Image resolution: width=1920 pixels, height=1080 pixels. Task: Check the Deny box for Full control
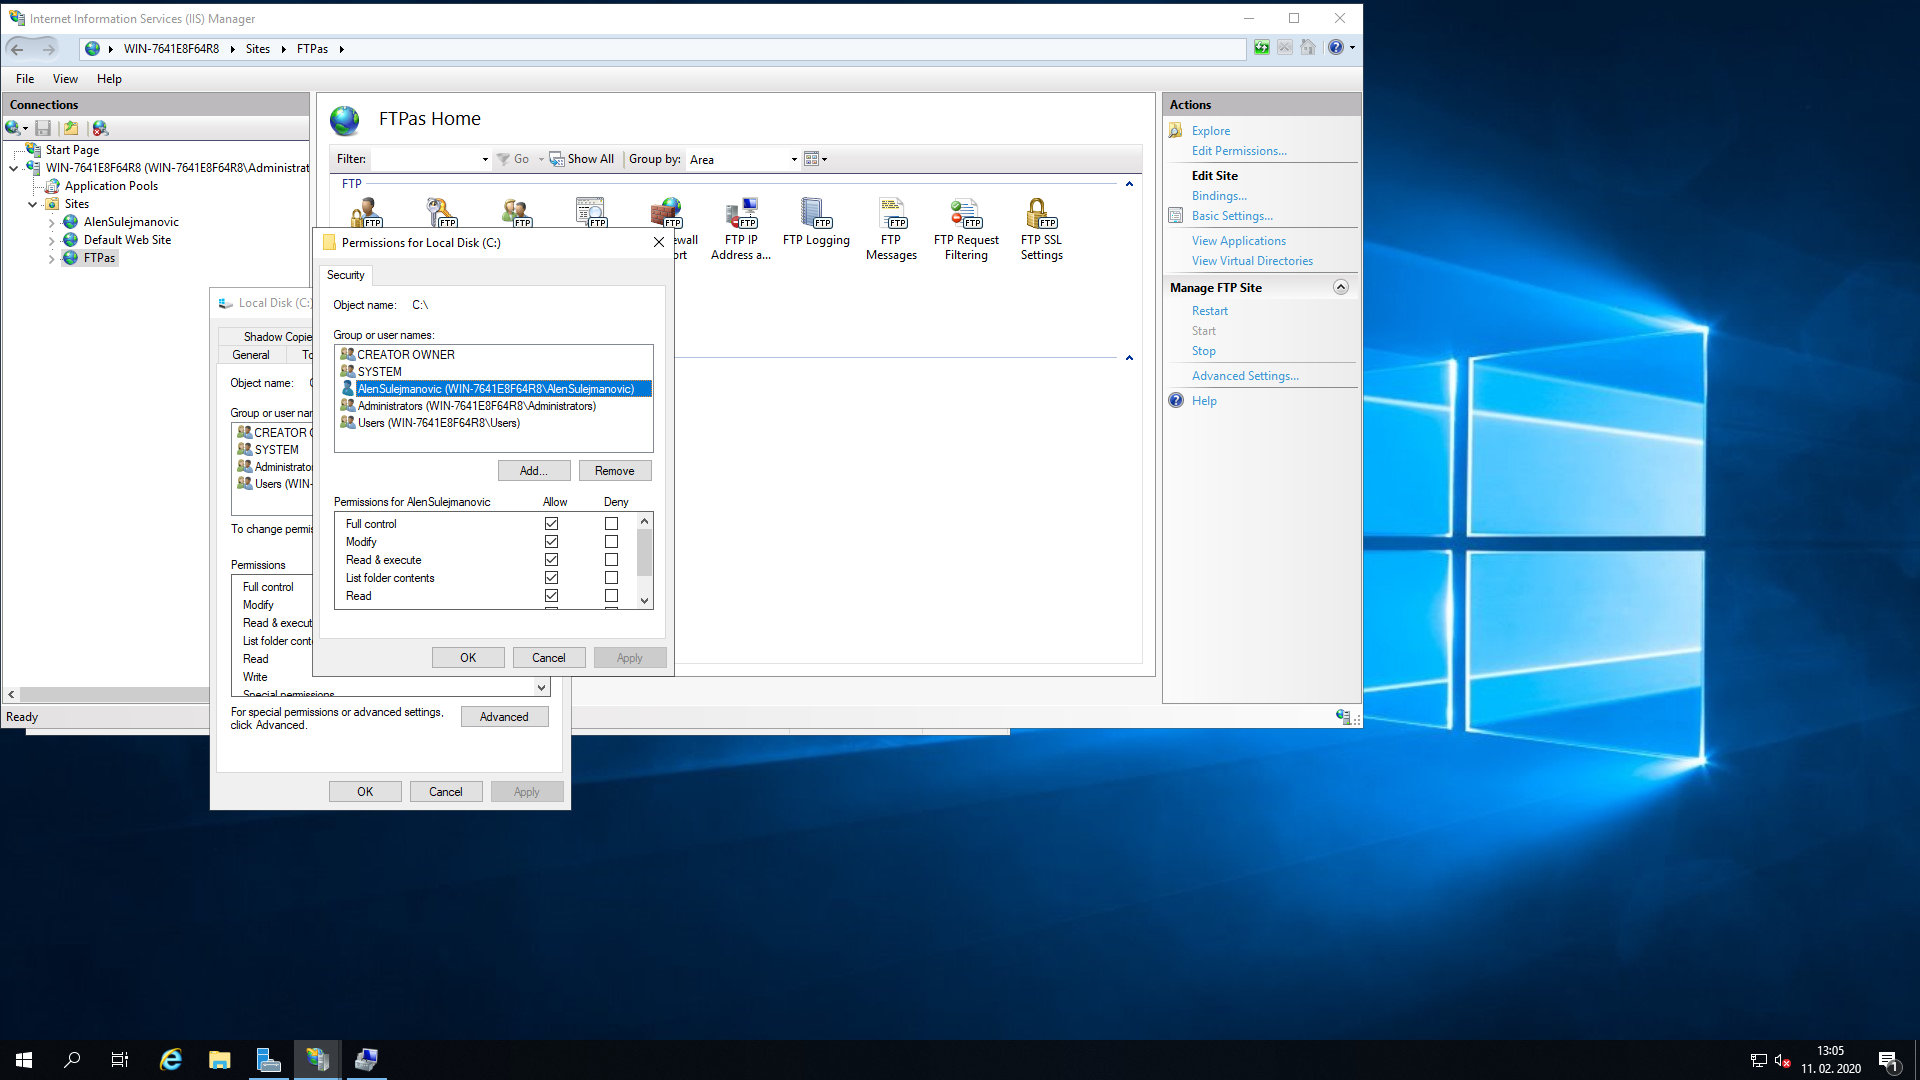coord(611,524)
